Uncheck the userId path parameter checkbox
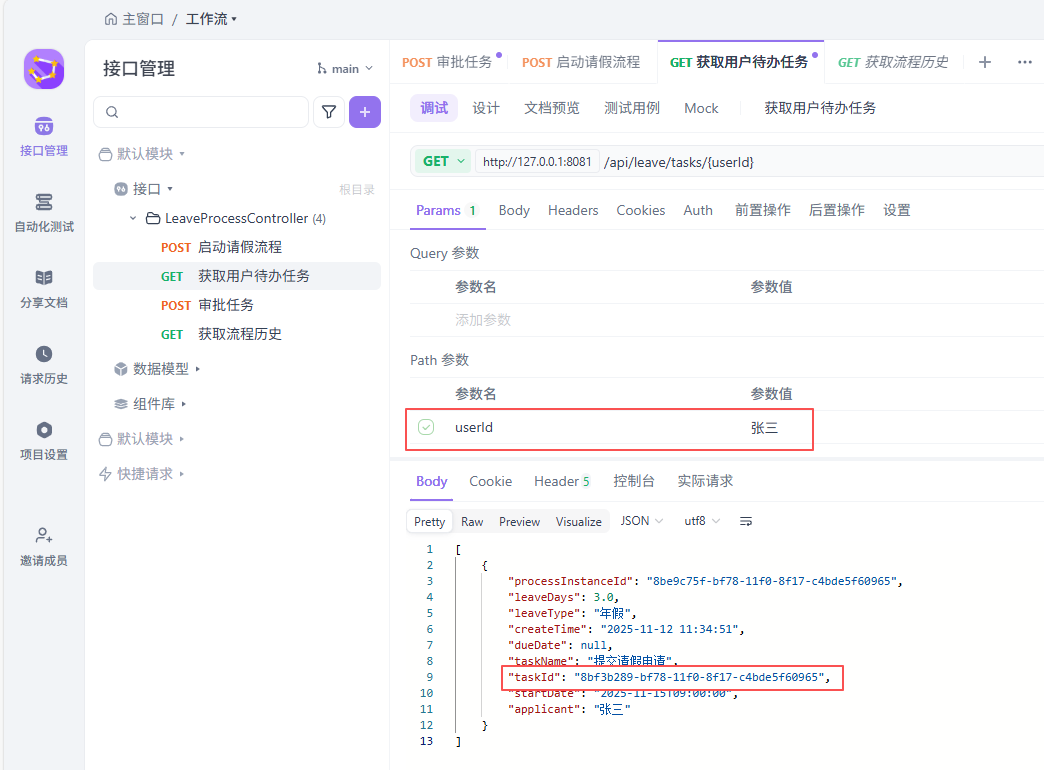This screenshot has width=1044, height=770. point(426,428)
